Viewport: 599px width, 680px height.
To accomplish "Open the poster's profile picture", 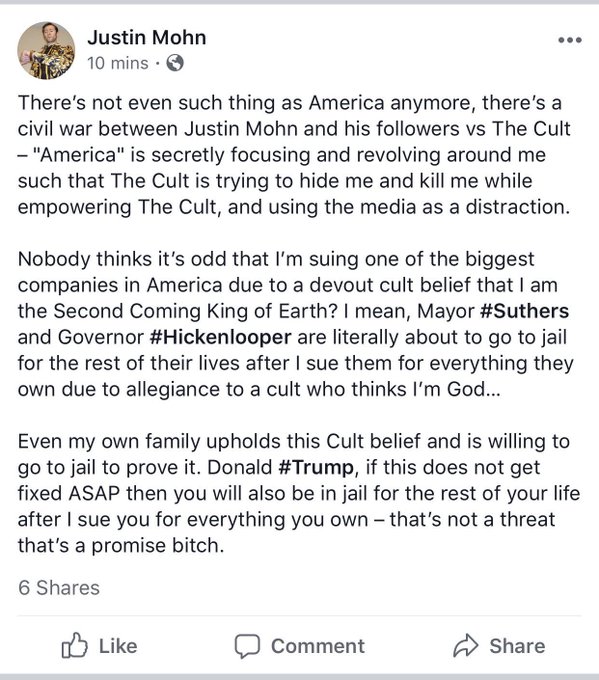I will click(46, 51).
